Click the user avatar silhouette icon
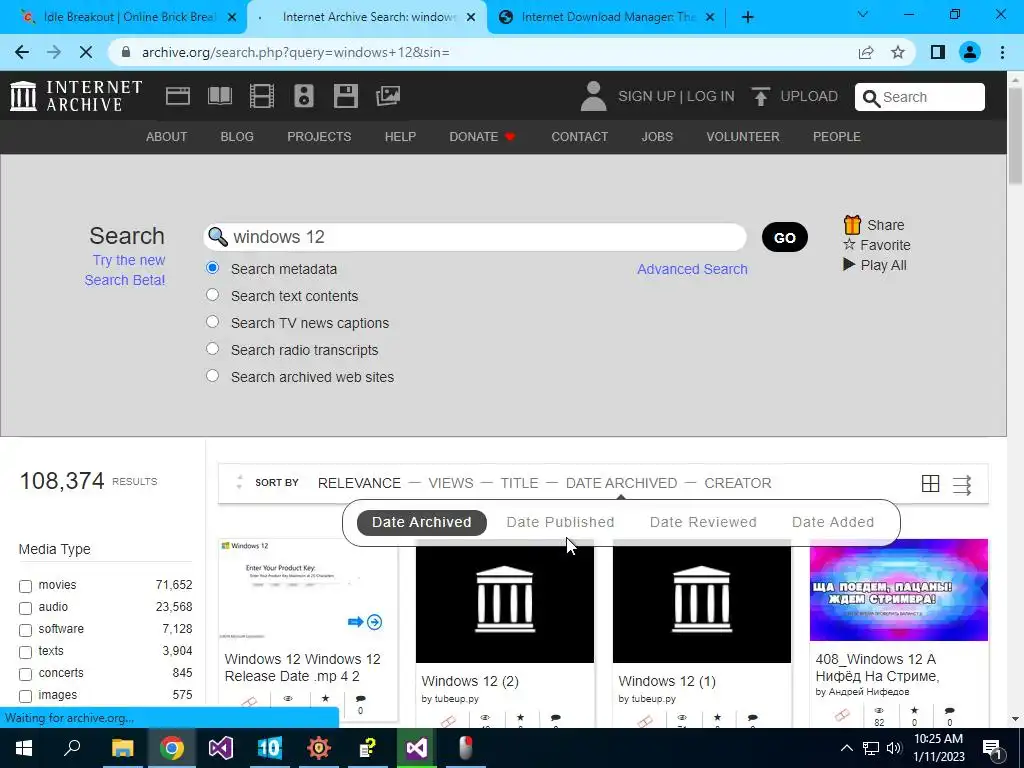 point(594,96)
